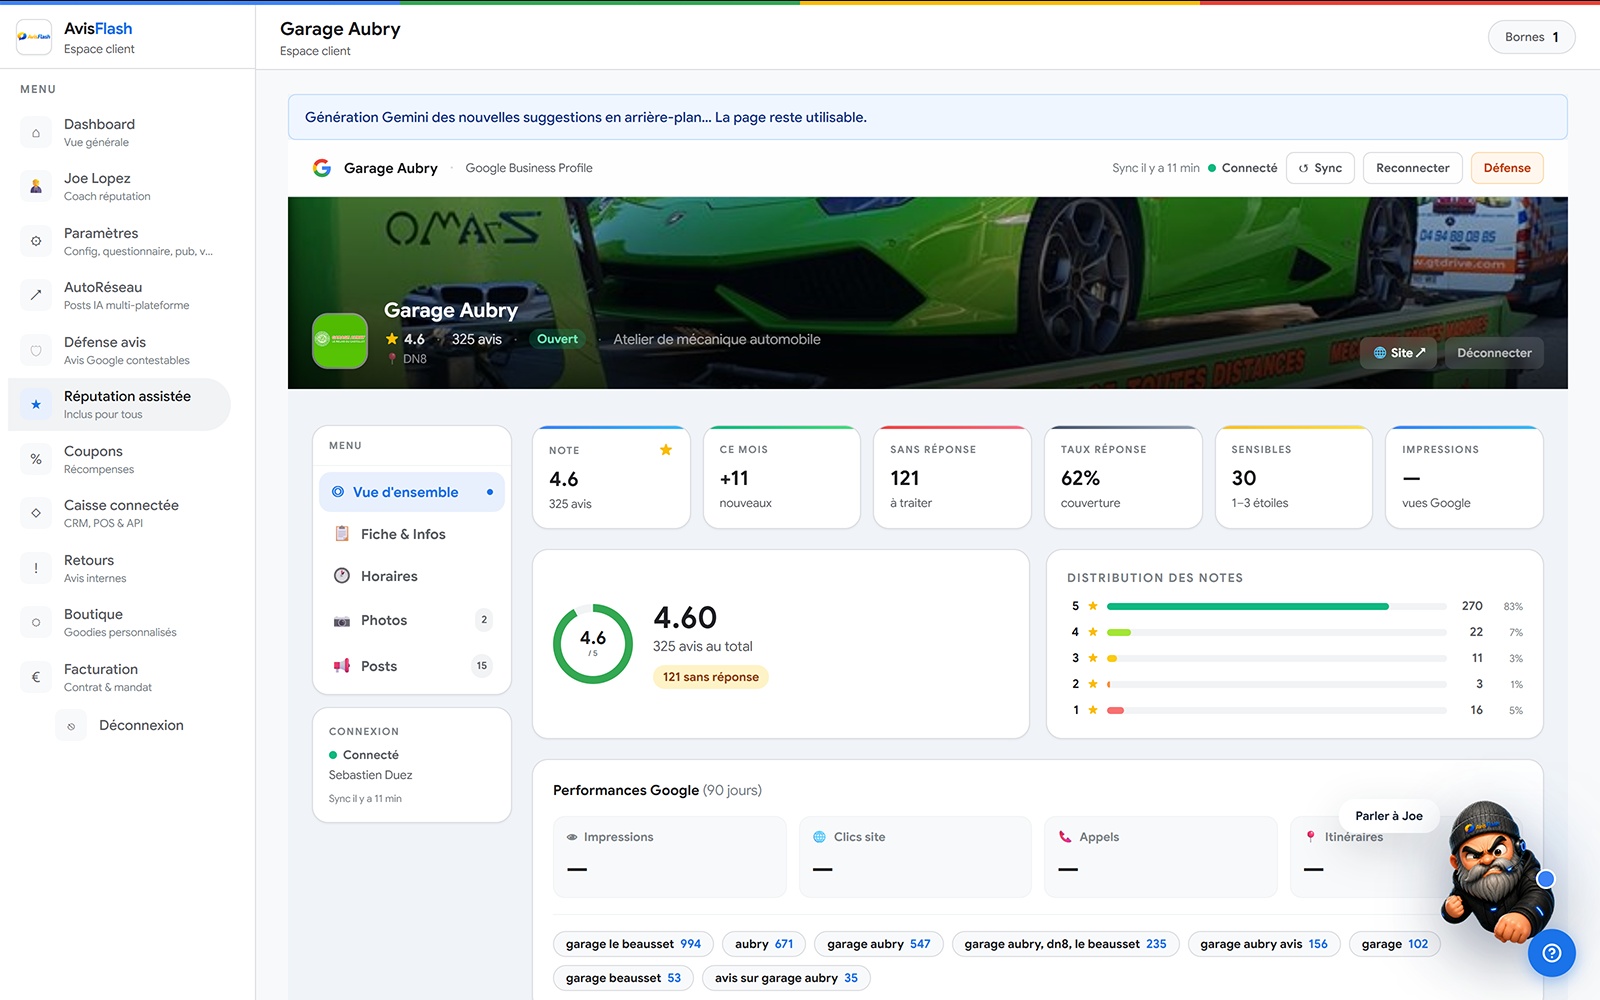Screen dimensions: 1600x1000
Task: Click the Clics site globe icon
Action: pos(819,837)
